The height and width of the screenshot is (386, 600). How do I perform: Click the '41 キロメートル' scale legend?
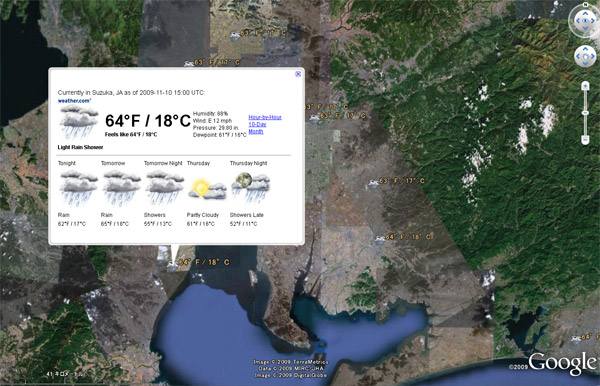(x=65, y=374)
